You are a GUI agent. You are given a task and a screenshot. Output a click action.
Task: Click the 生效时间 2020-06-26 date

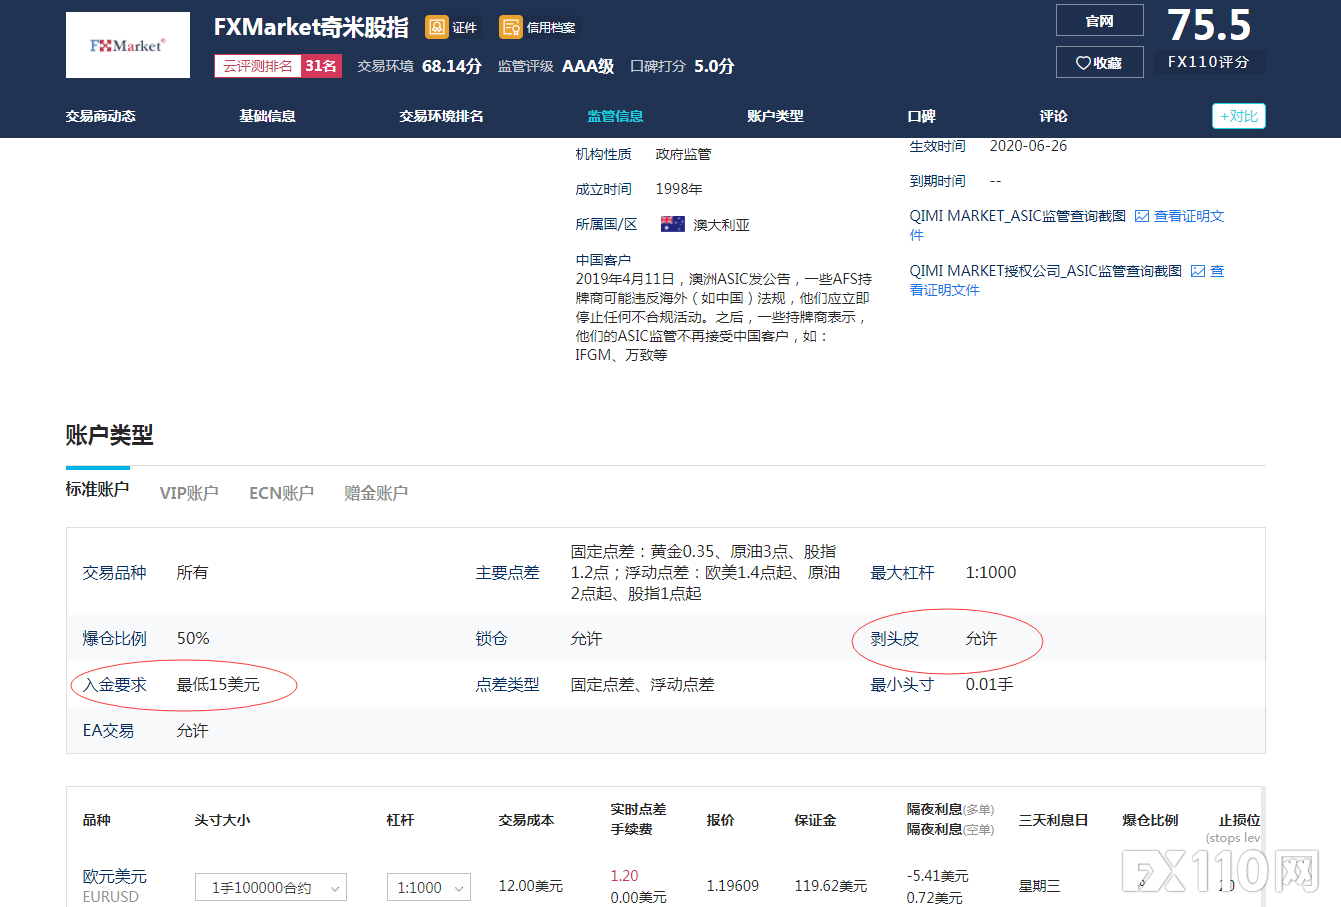[1028, 146]
